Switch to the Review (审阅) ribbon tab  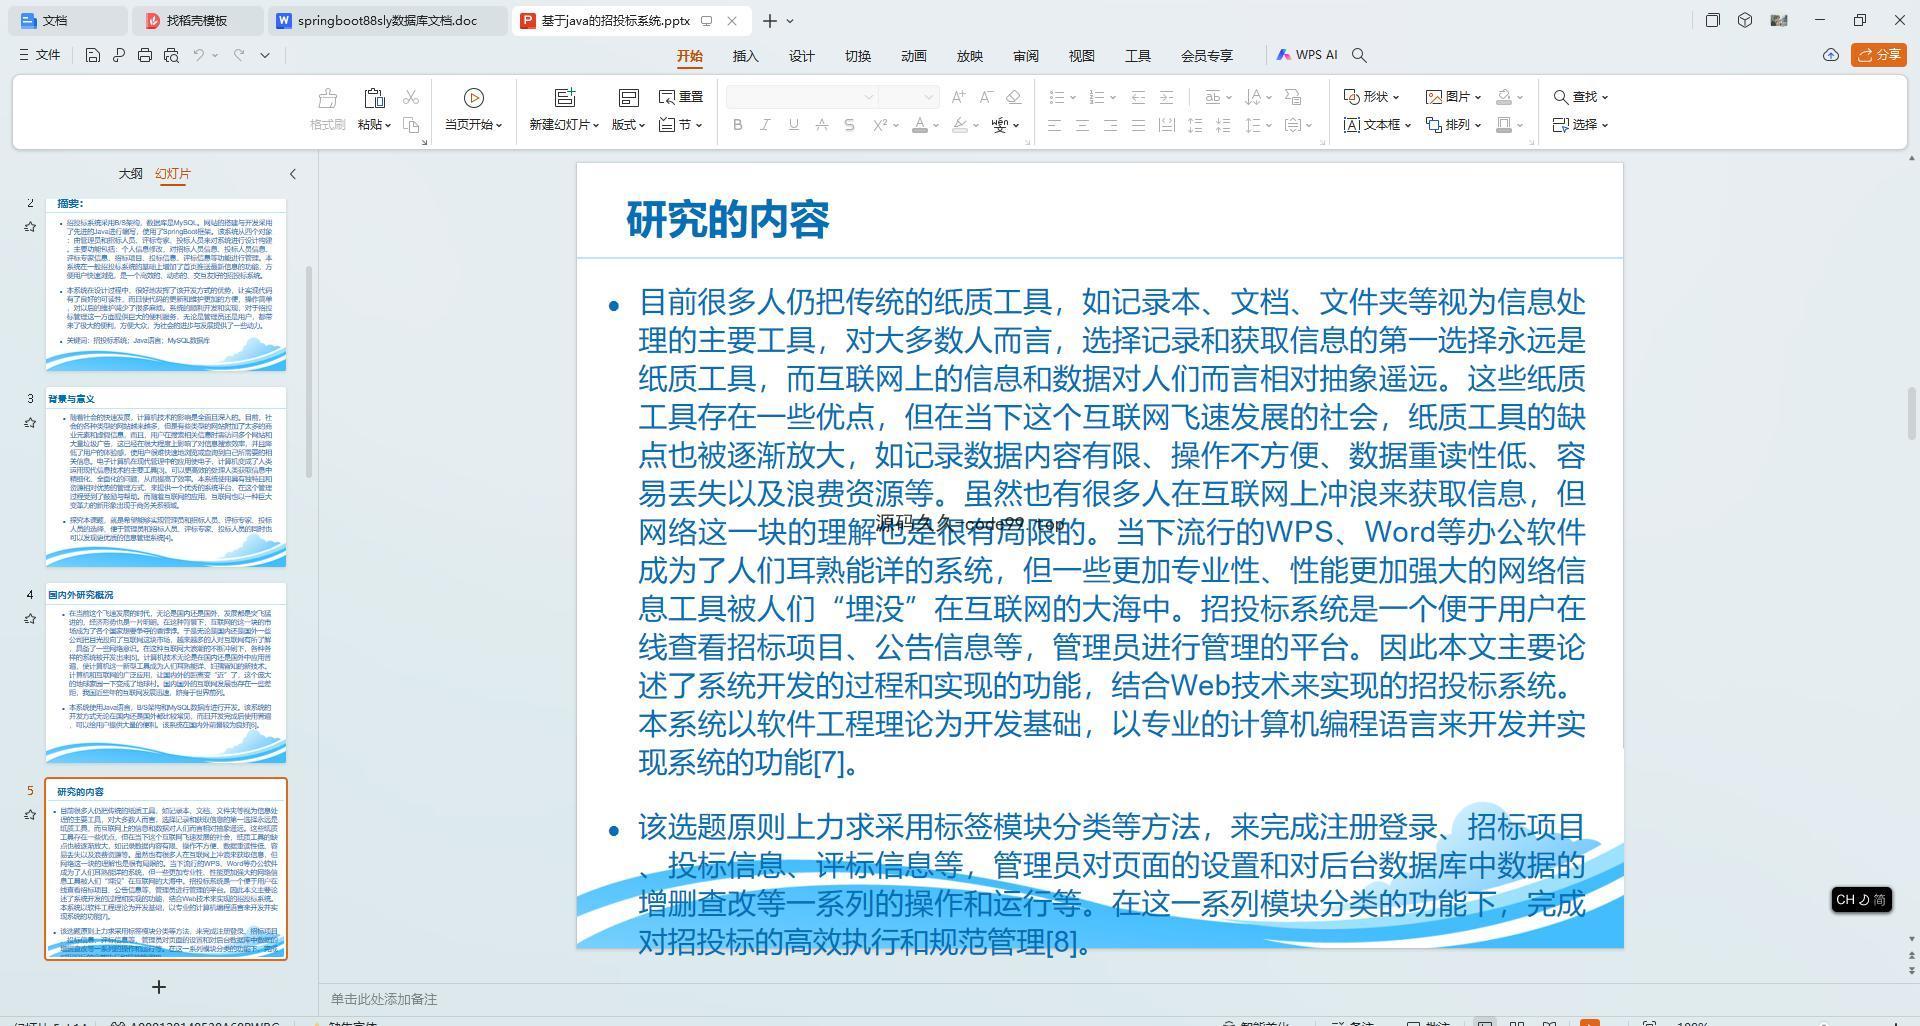click(1026, 56)
